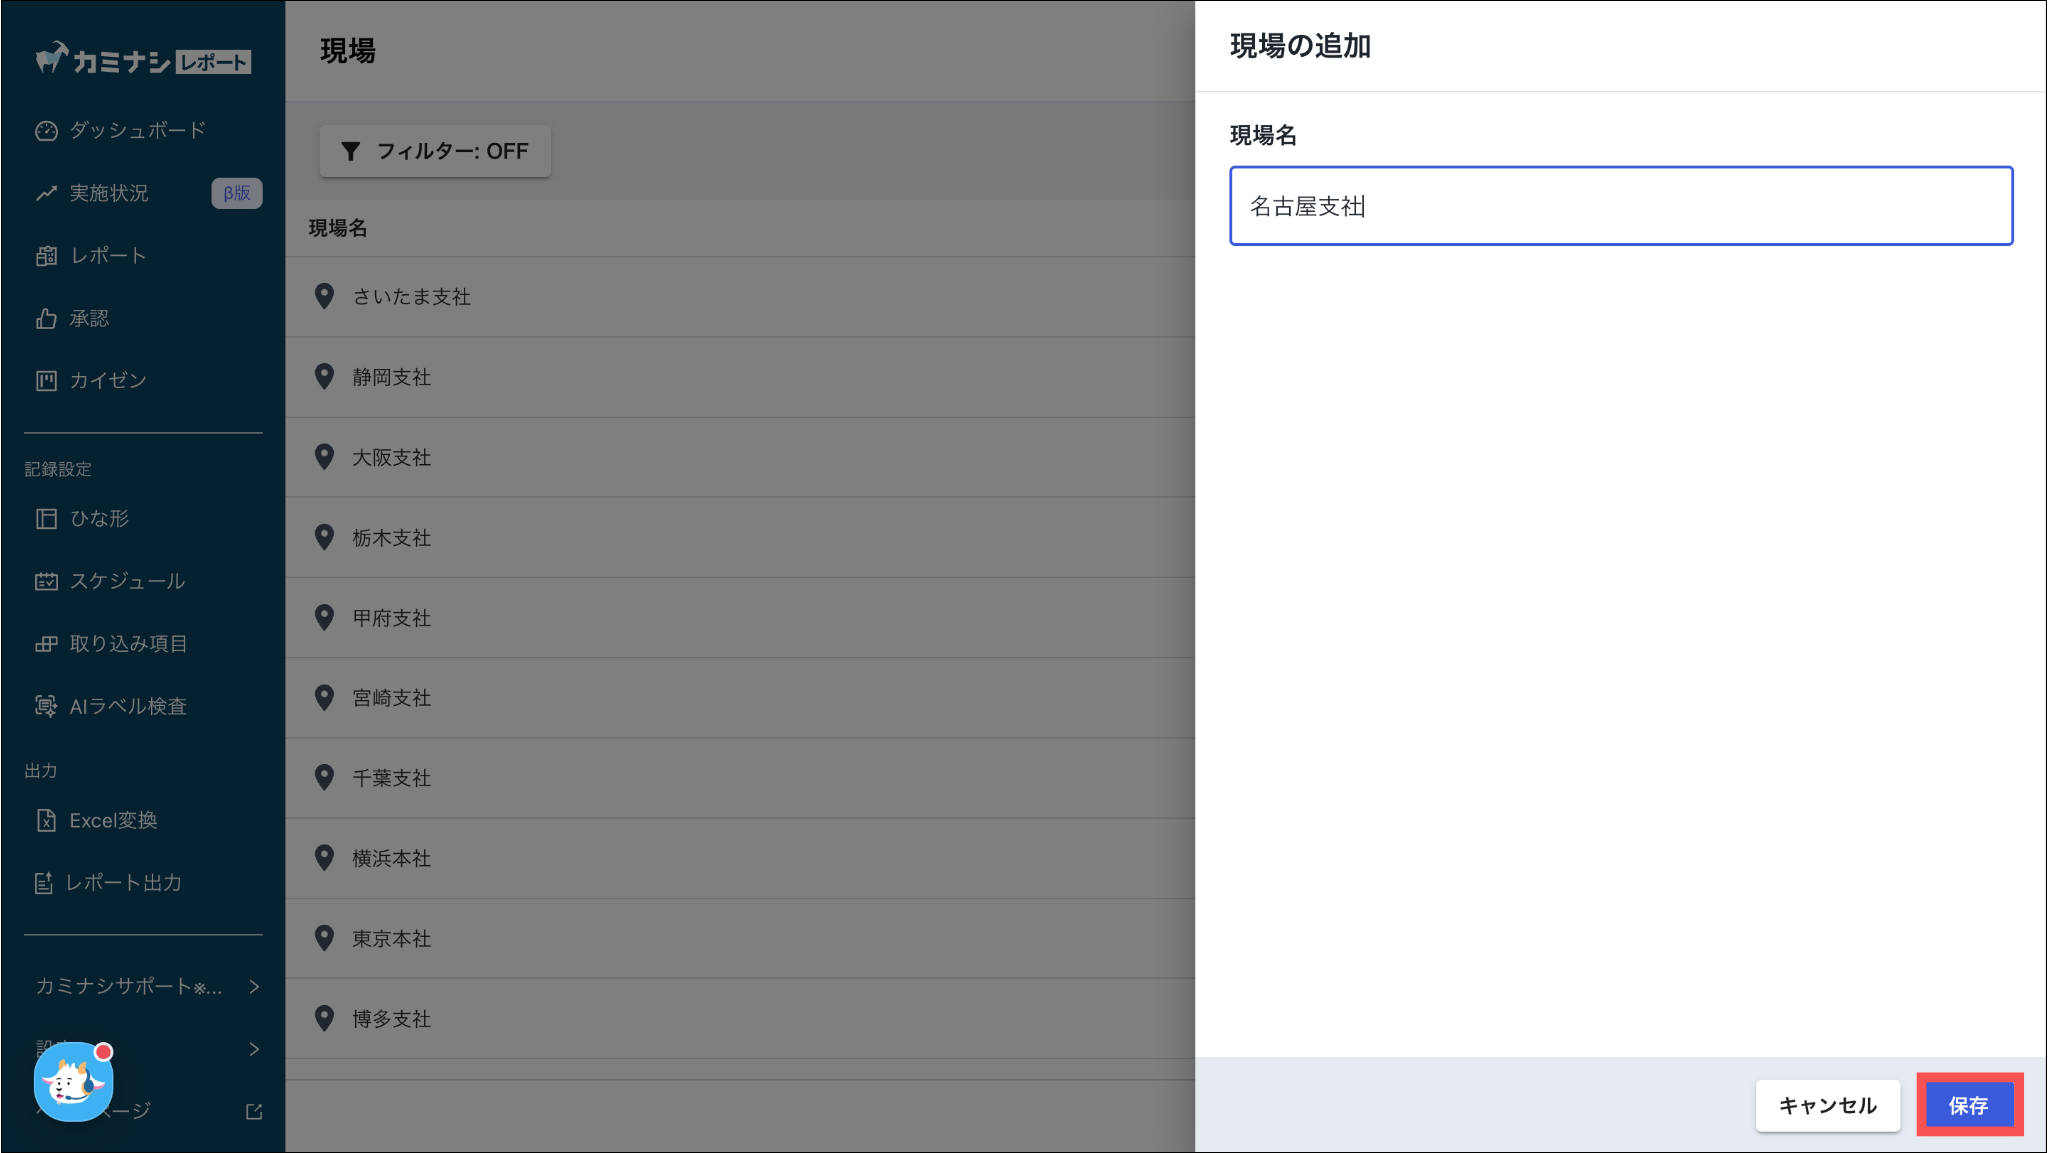Select 横浜本社 in the site list
2048x1153 pixels.
click(x=391, y=858)
